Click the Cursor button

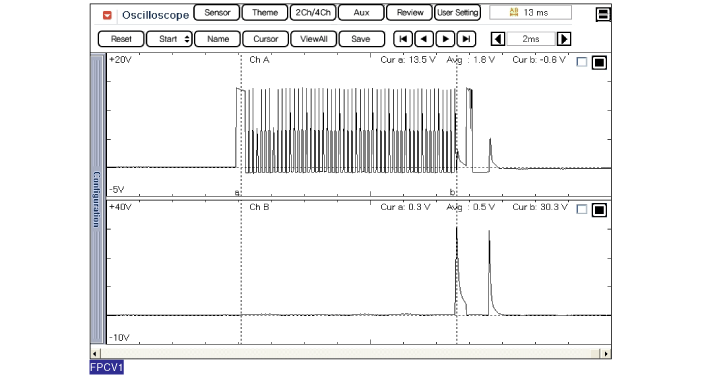[x=266, y=39]
